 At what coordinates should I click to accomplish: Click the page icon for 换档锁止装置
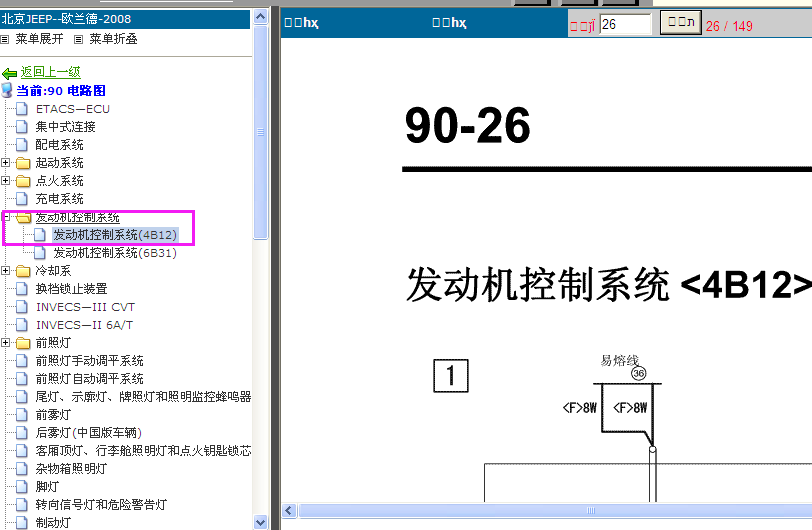22,289
